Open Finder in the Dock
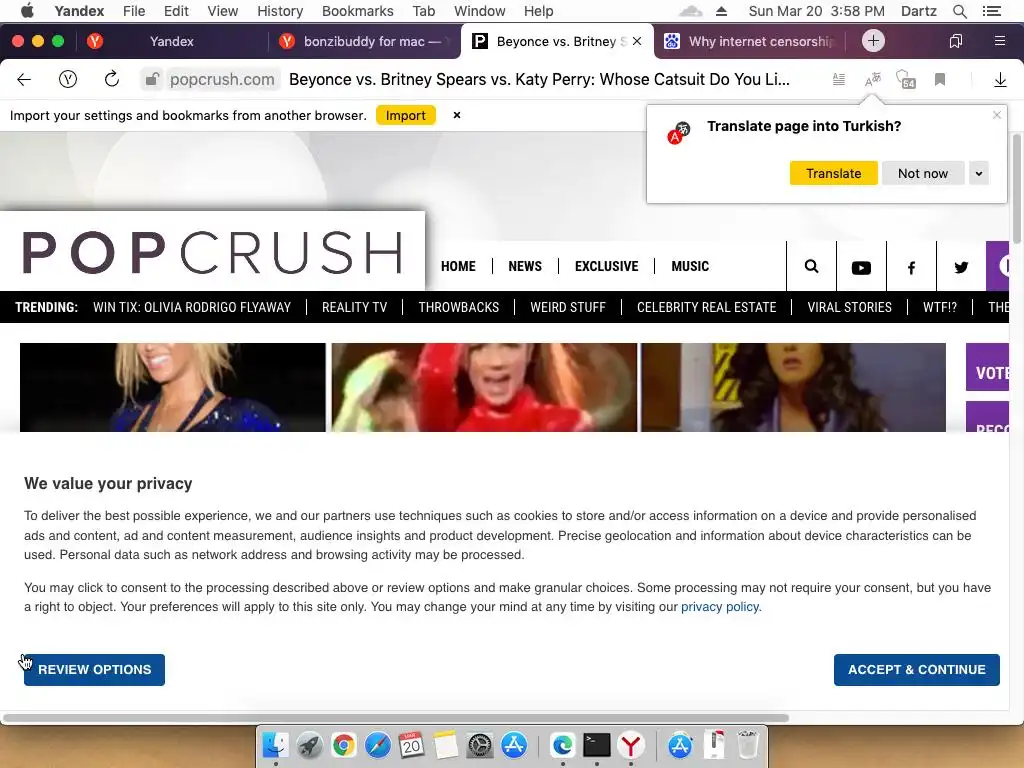1024x768 pixels. (275, 744)
